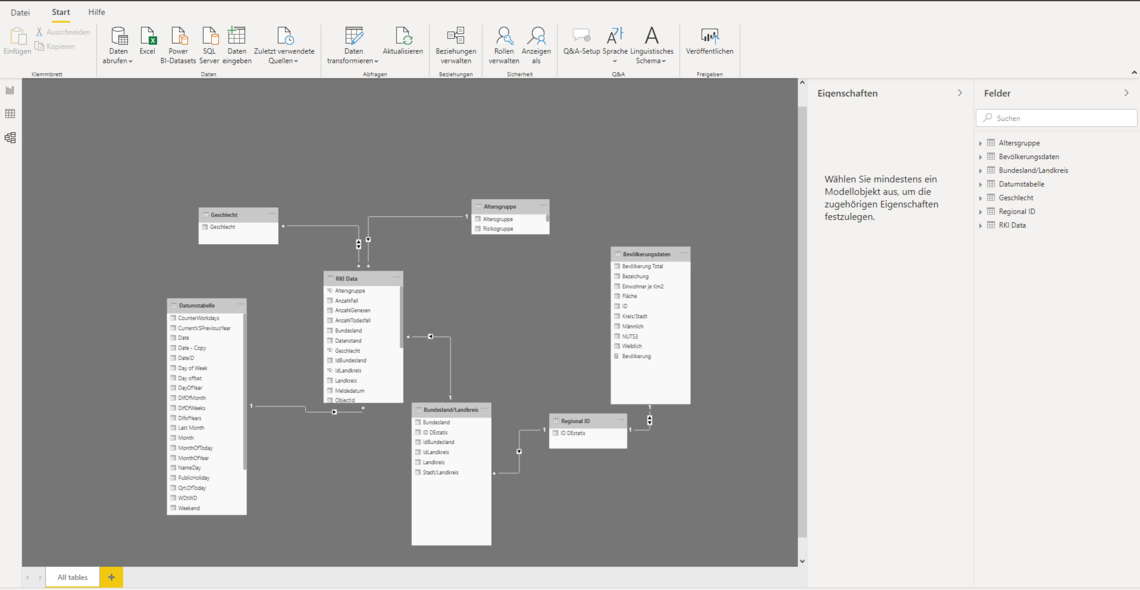This screenshot has height=590, width=1140.
Task: Expand Altersgruppe in Felder list
Action: pos(980,143)
